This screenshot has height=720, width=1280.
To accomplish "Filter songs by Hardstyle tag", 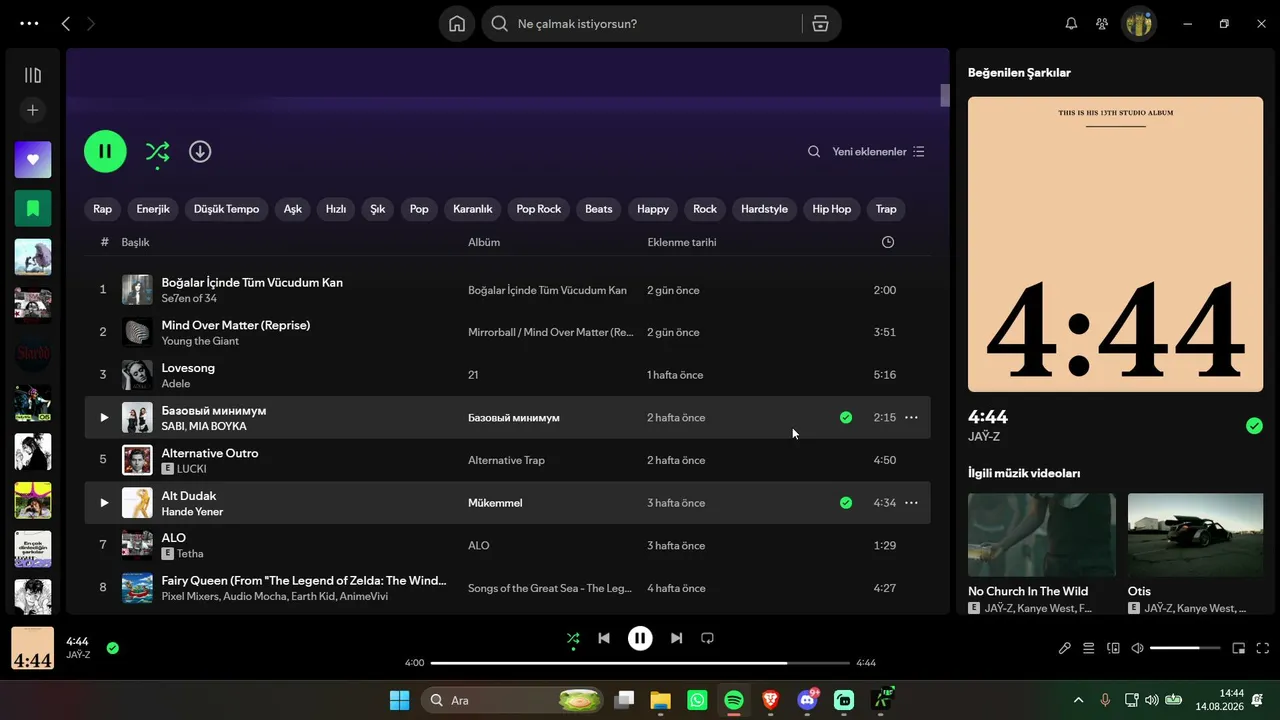I will (x=764, y=209).
